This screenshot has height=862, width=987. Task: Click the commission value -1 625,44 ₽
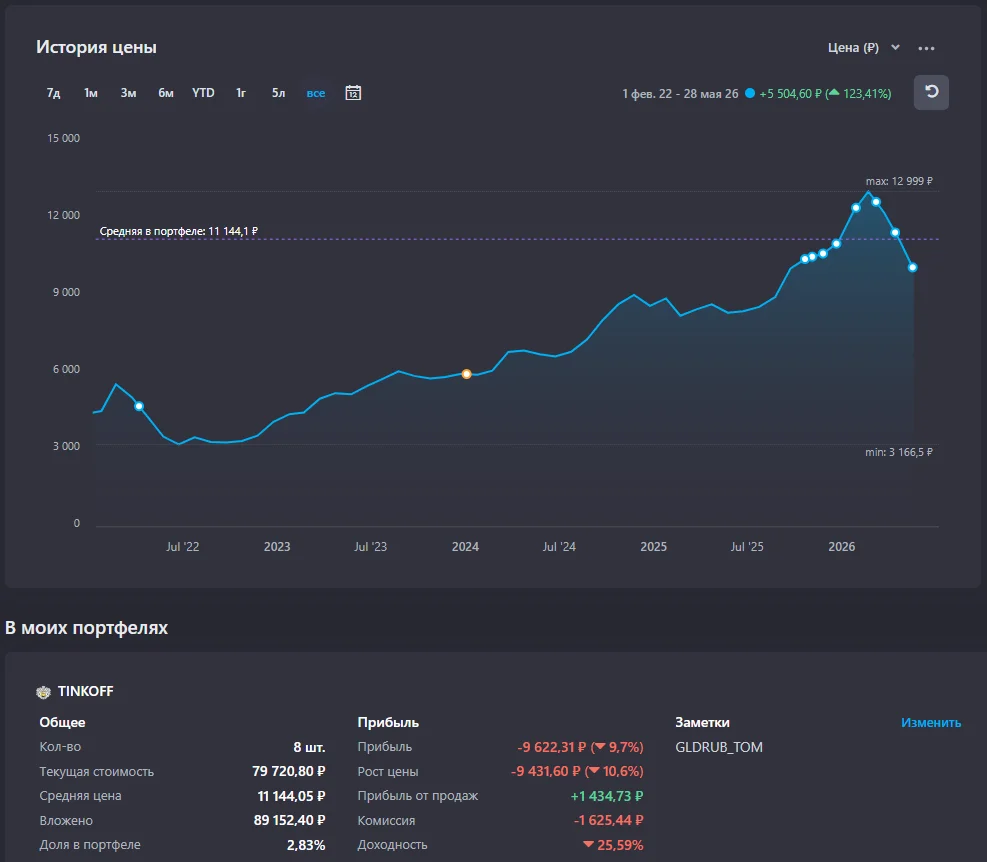coord(609,820)
